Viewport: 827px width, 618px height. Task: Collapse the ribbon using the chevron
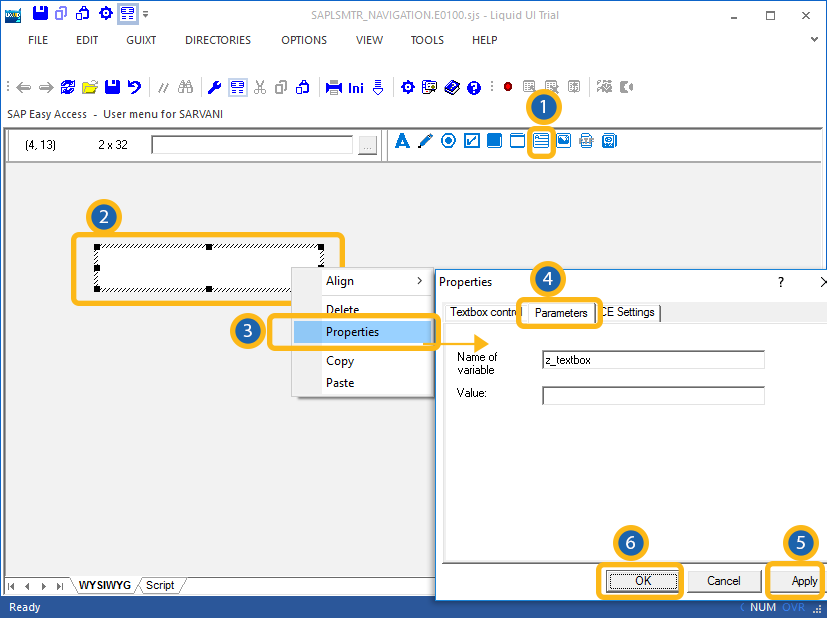click(814, 40)
